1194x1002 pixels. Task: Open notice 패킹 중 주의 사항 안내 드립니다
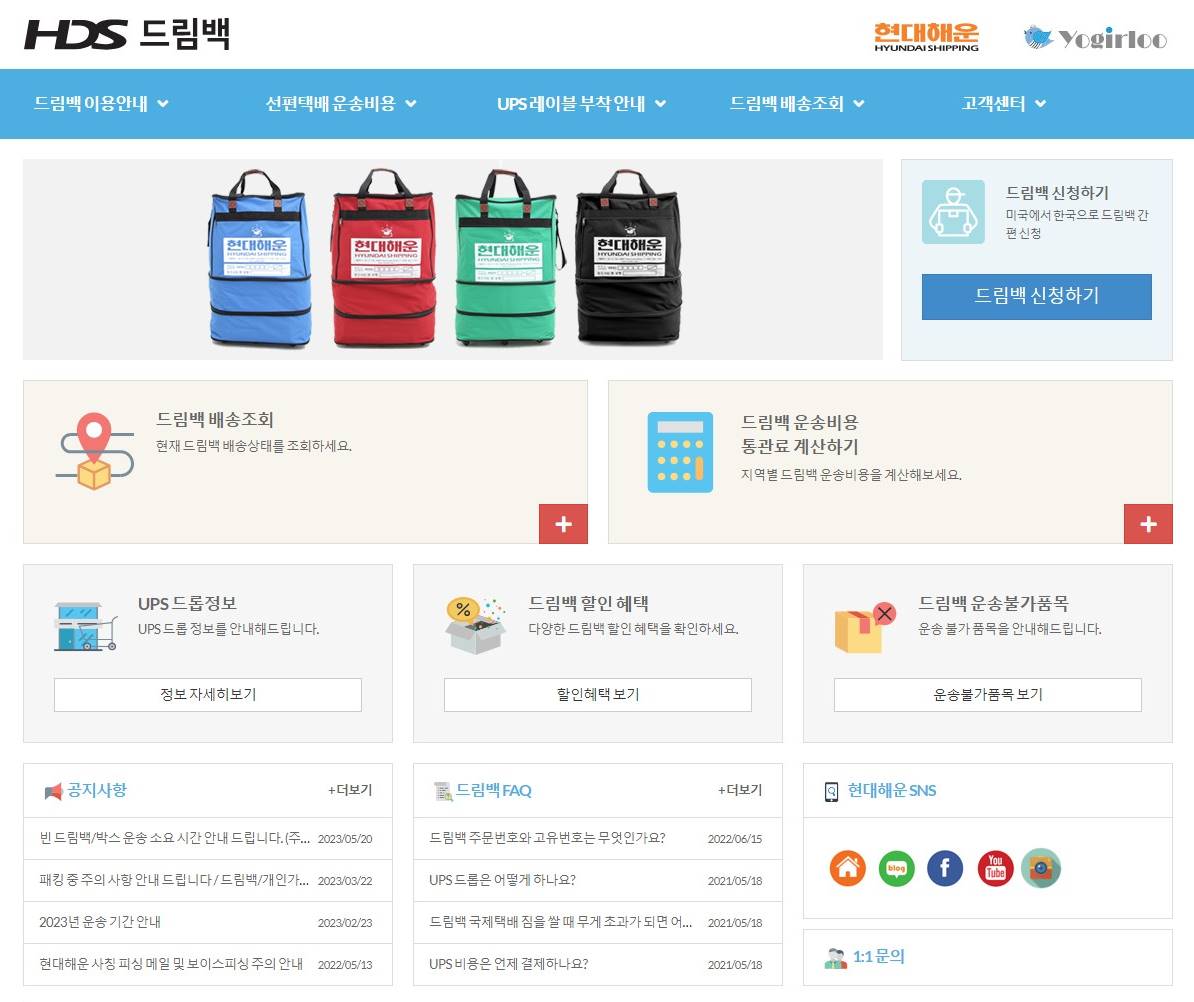tap(174, 880)
